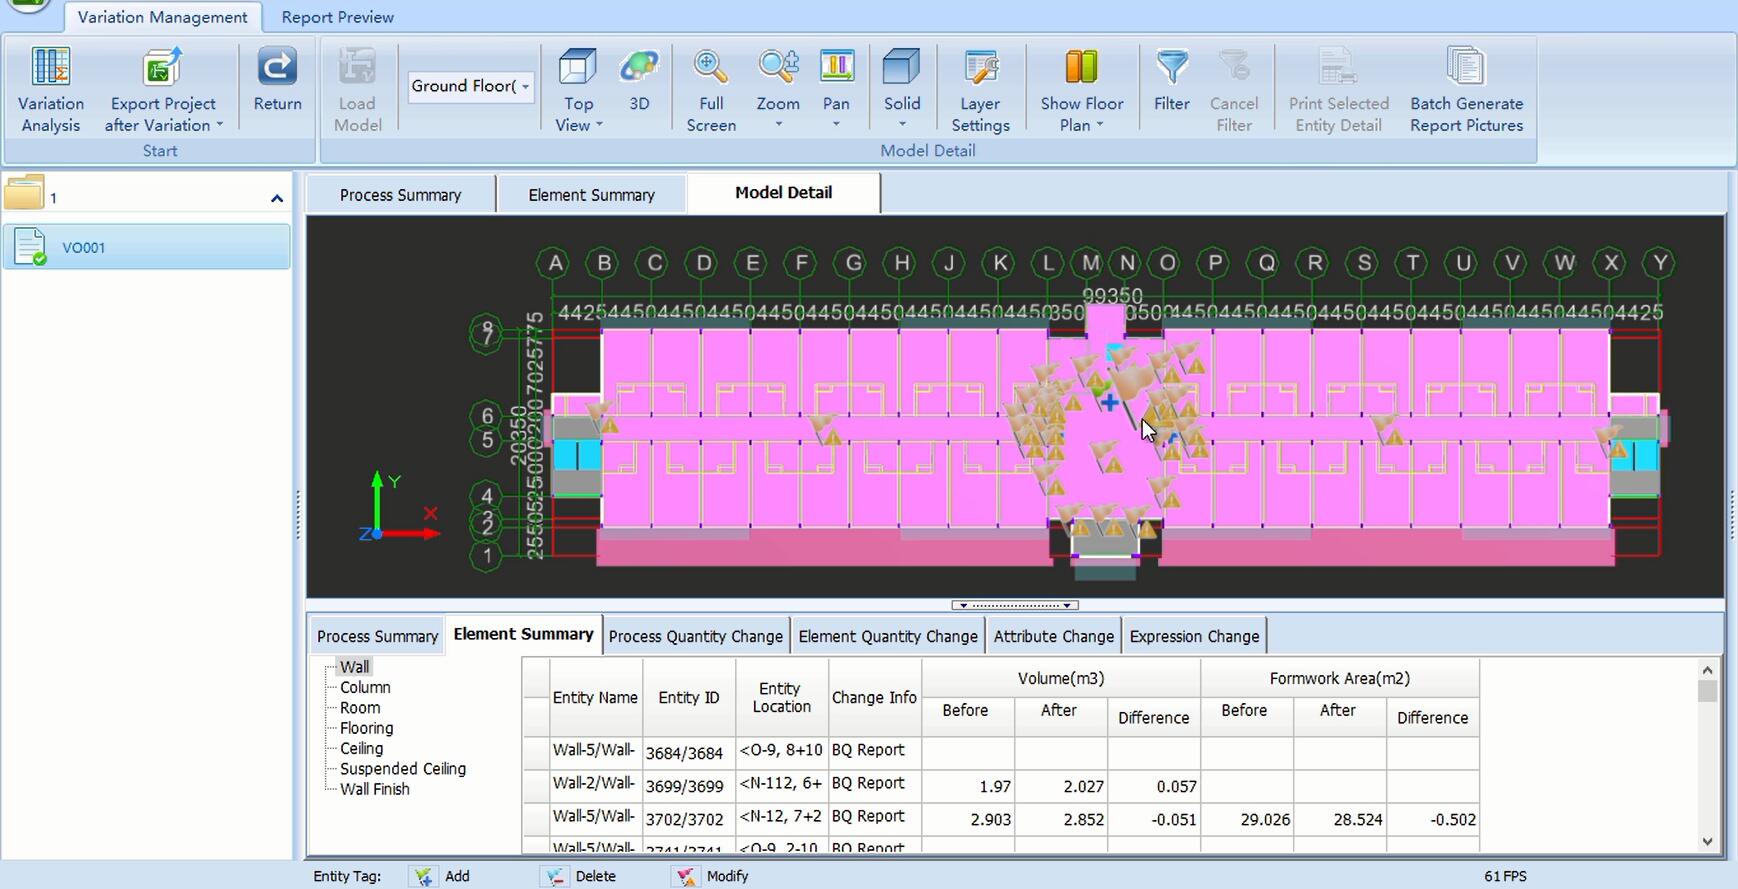Viewport: 1738px width, 889px height.
Task: Click the Return arrow icon
Action: pyautogui.click(x=277, y=68)
